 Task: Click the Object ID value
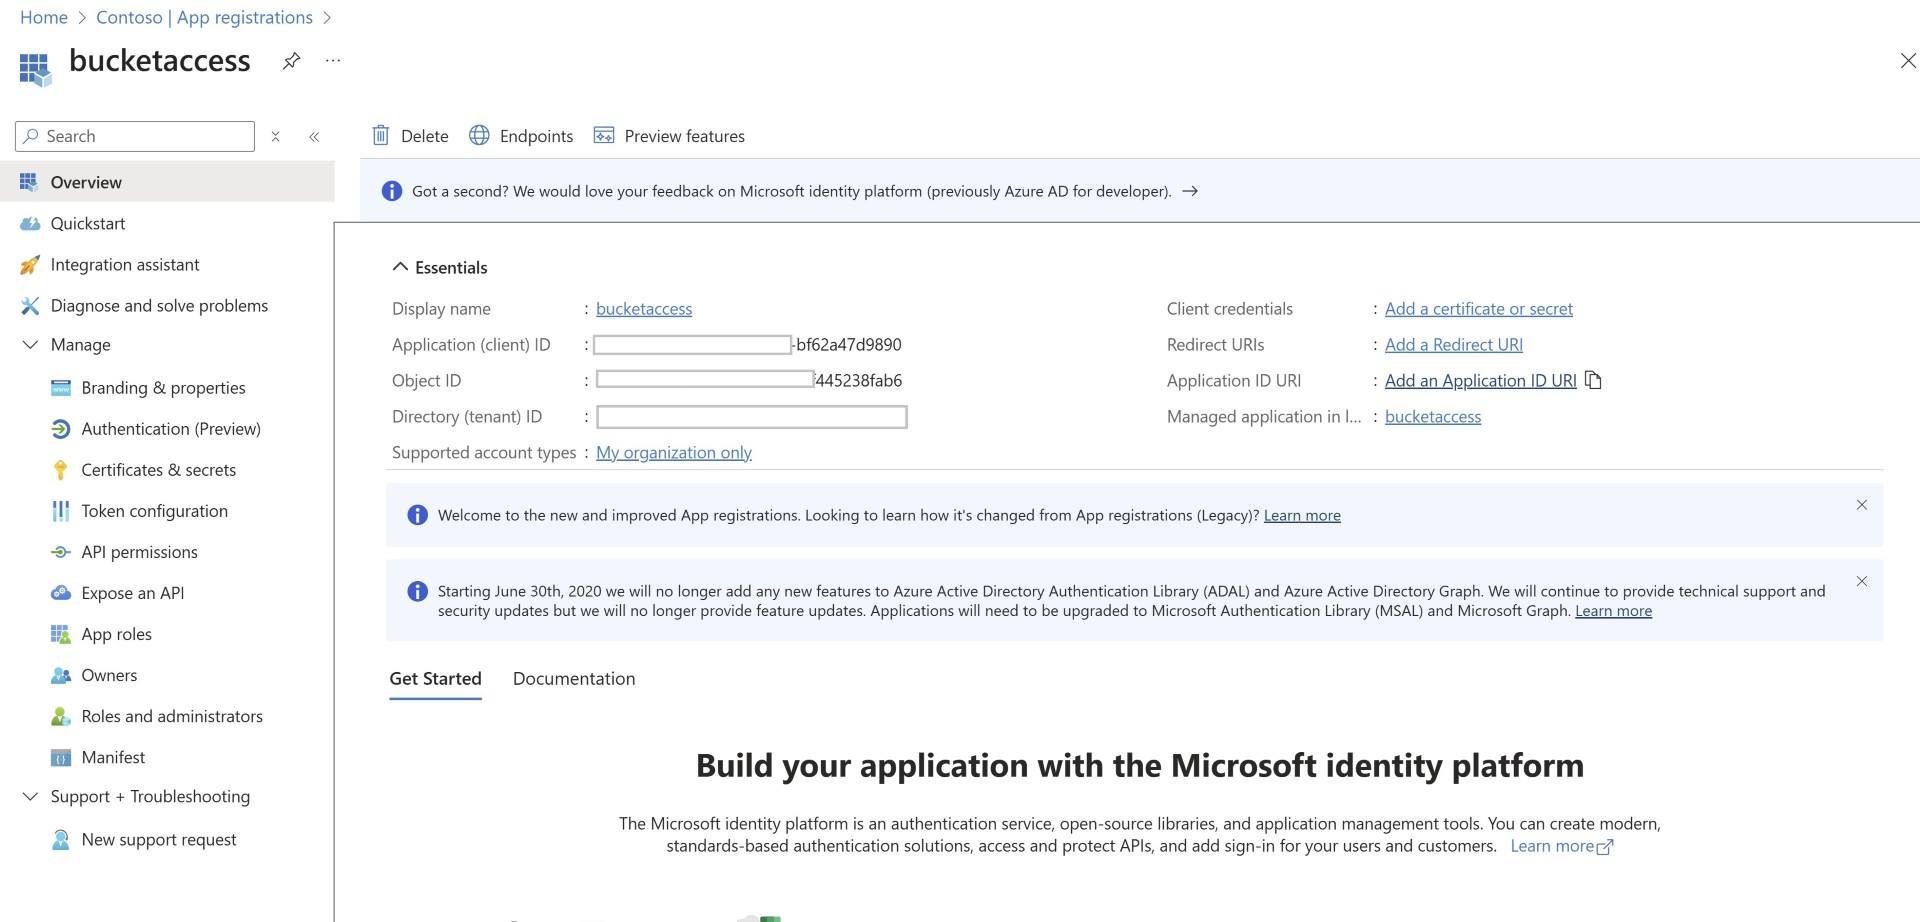[749, 380]
